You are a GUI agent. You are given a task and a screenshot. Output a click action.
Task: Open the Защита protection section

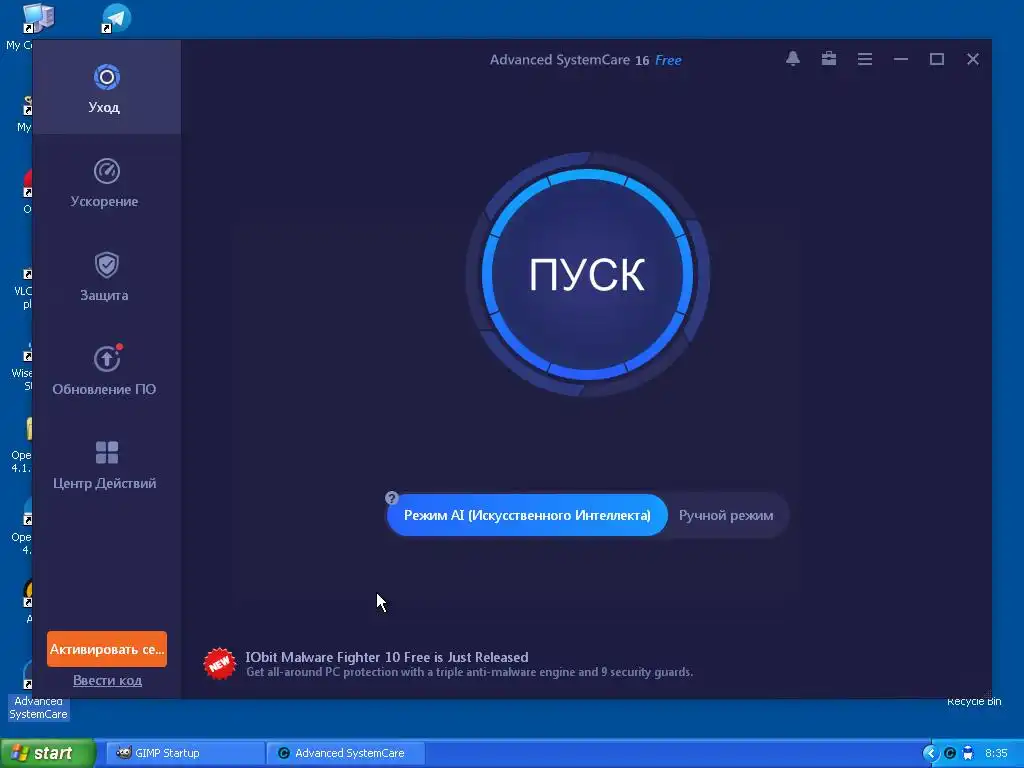pos(106,276)
